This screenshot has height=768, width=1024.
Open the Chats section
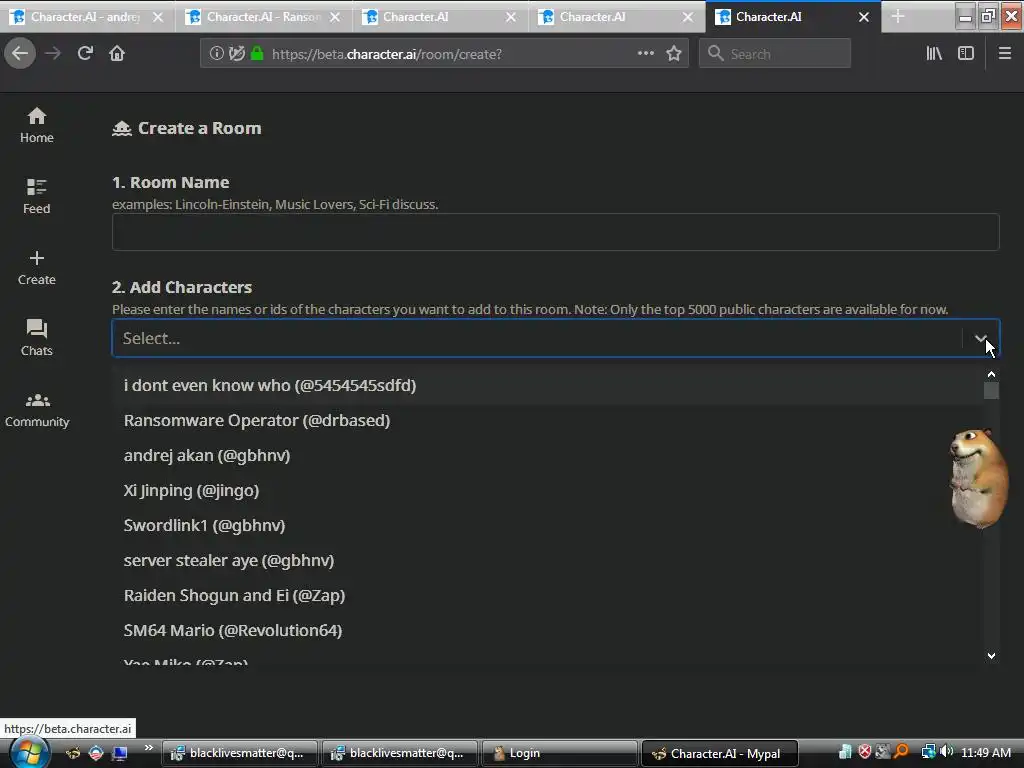pos(37,338)
